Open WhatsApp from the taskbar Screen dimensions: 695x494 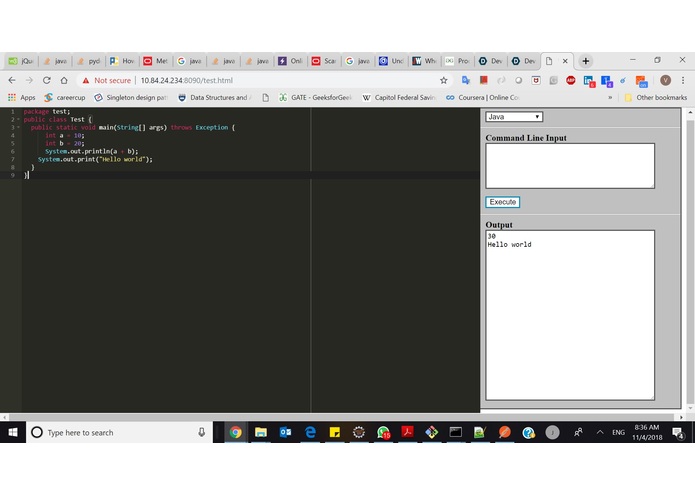pyautogui.click(x=383, y=432)
